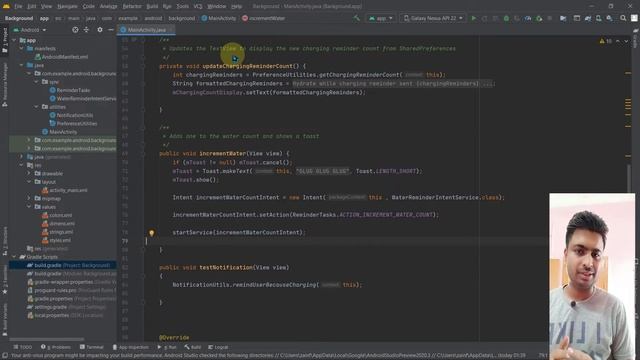Image resolution: width=640 pixels, height=360 pixels.
Task: Click the user avatar toolbar icon
Action: click(634, 18)
